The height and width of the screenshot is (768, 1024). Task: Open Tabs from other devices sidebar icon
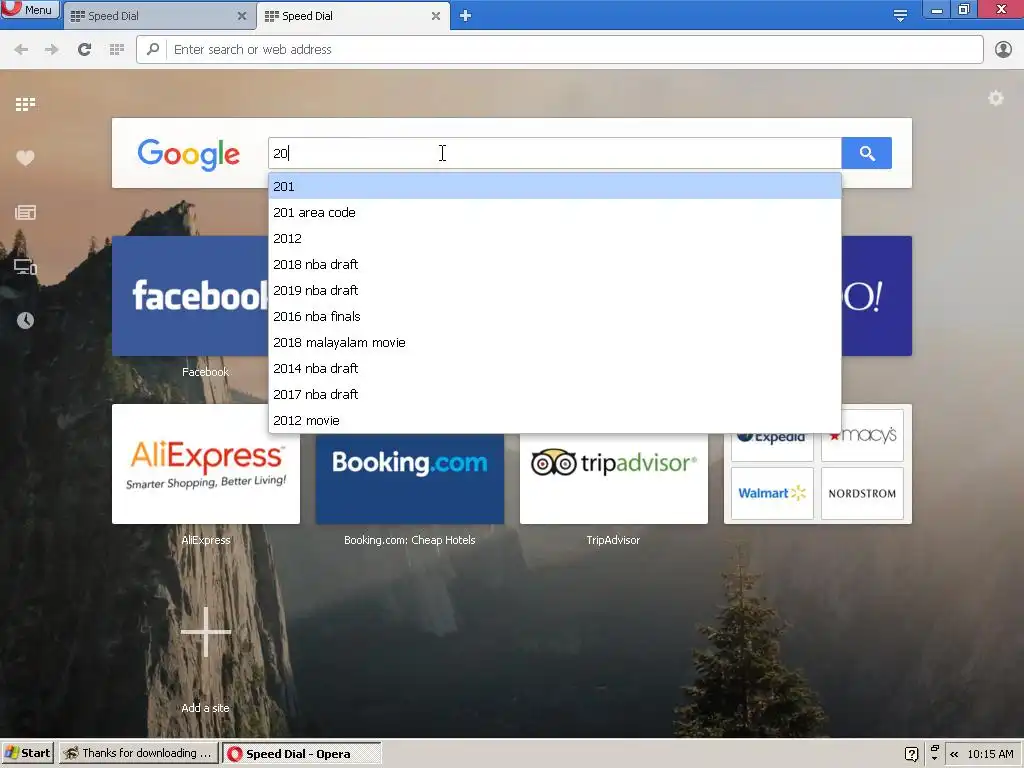pyautogui.click(x=25, y=267)
